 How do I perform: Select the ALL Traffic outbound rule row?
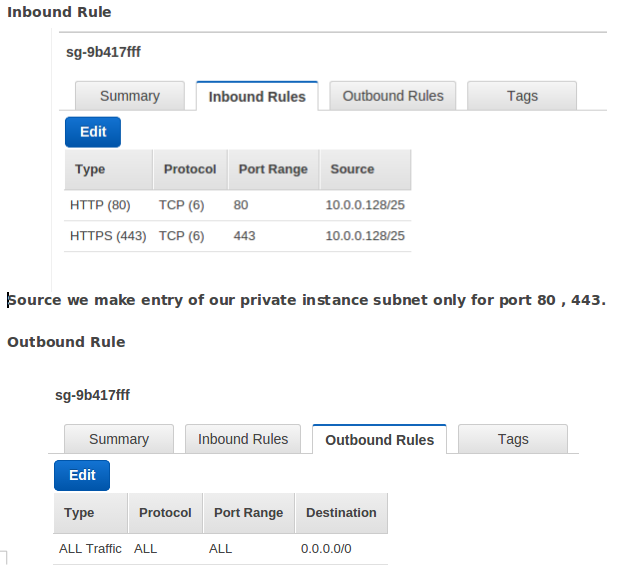pos(220,549)
